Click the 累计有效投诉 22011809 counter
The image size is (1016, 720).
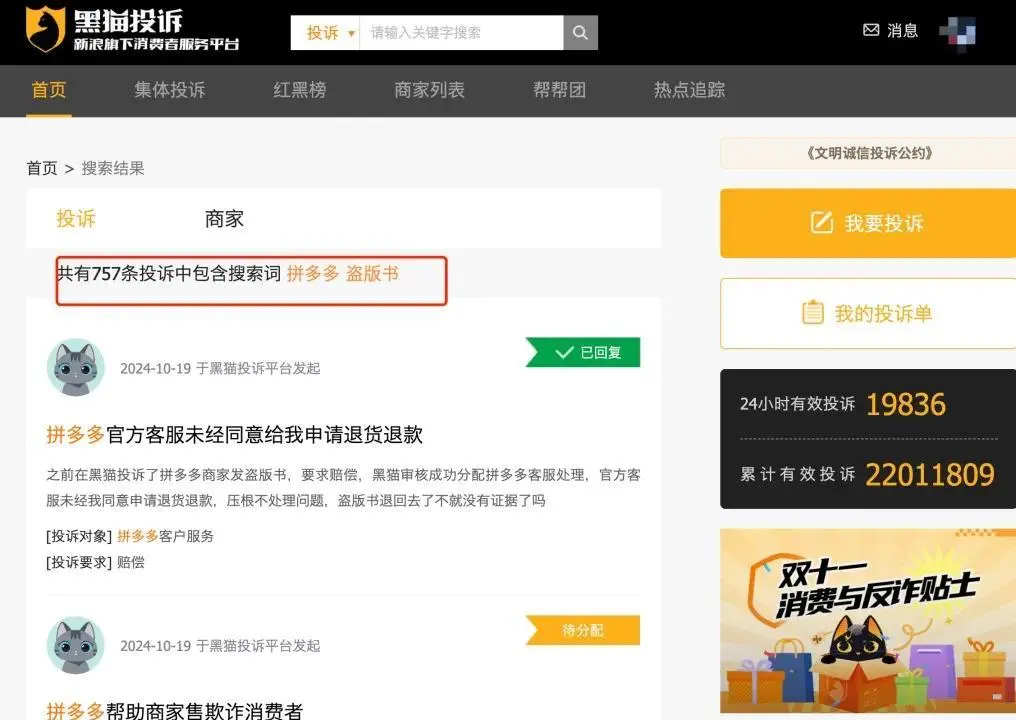[x=867, y=474]
